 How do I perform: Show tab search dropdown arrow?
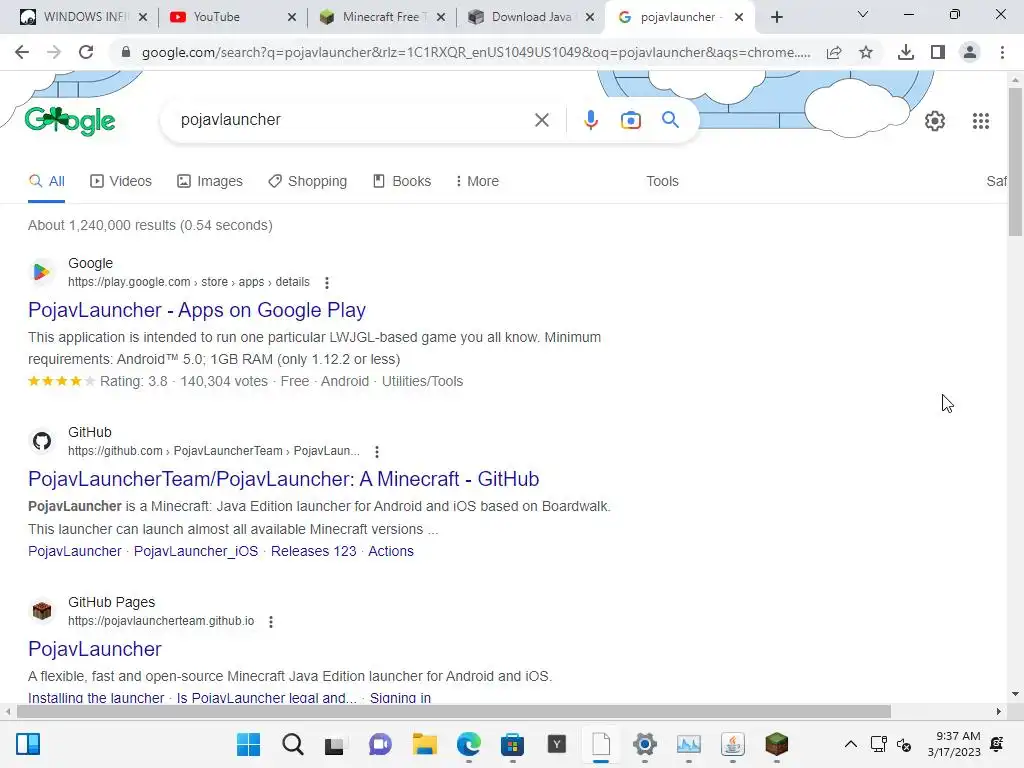(863, 14)
